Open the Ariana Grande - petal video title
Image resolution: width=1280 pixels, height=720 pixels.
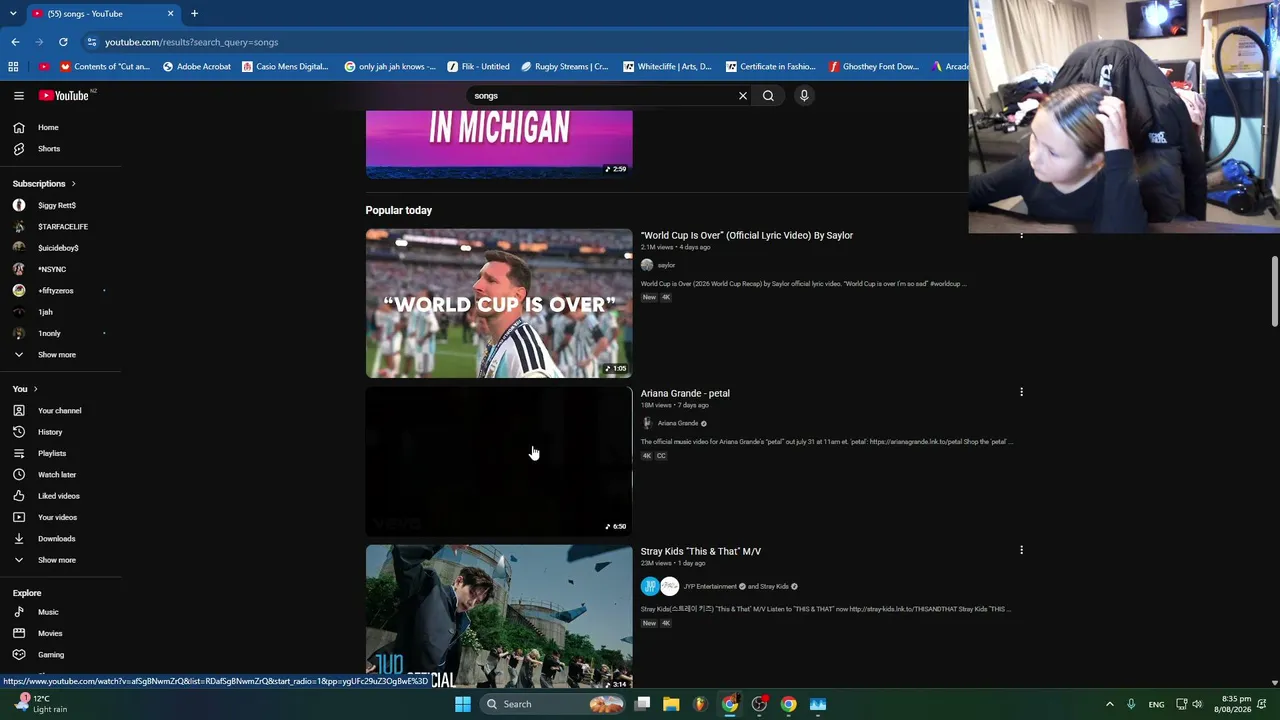(685, 393)
